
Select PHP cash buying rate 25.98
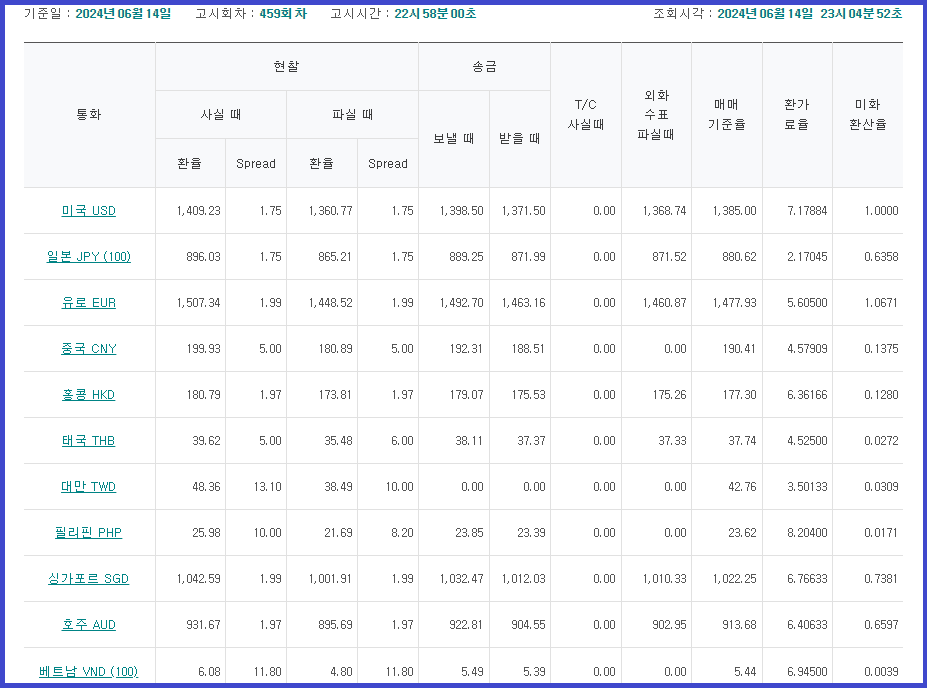206,533
